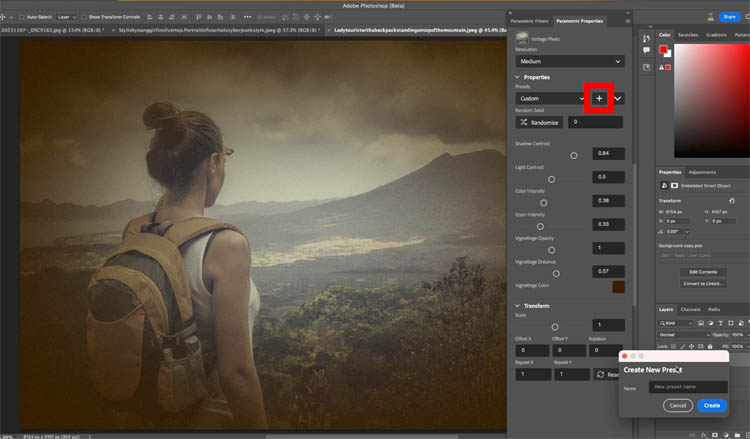
Task: Click the Vignettage Distance slider handle
Action: [556, 274]
